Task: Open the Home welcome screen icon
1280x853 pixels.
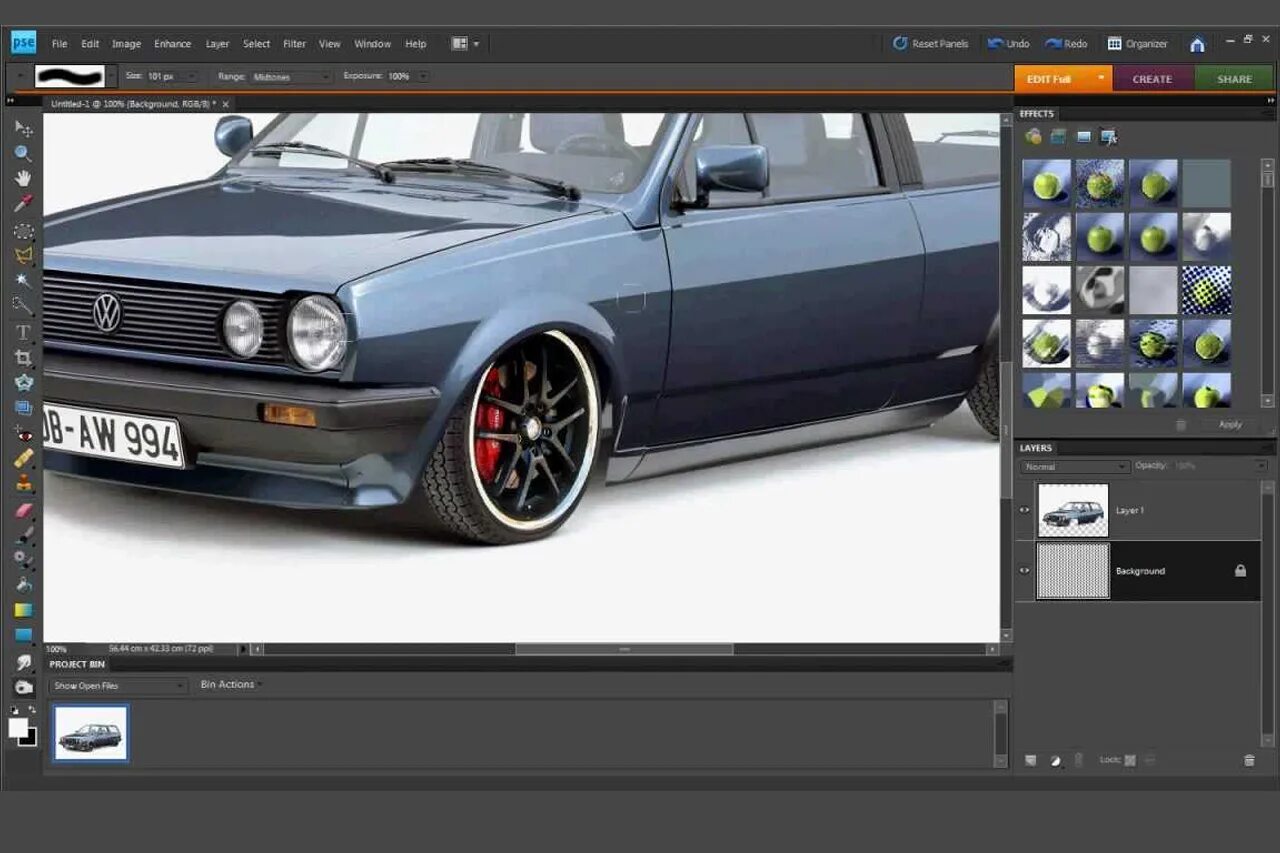Action: pyautogui.click(x=1197, y=44)
